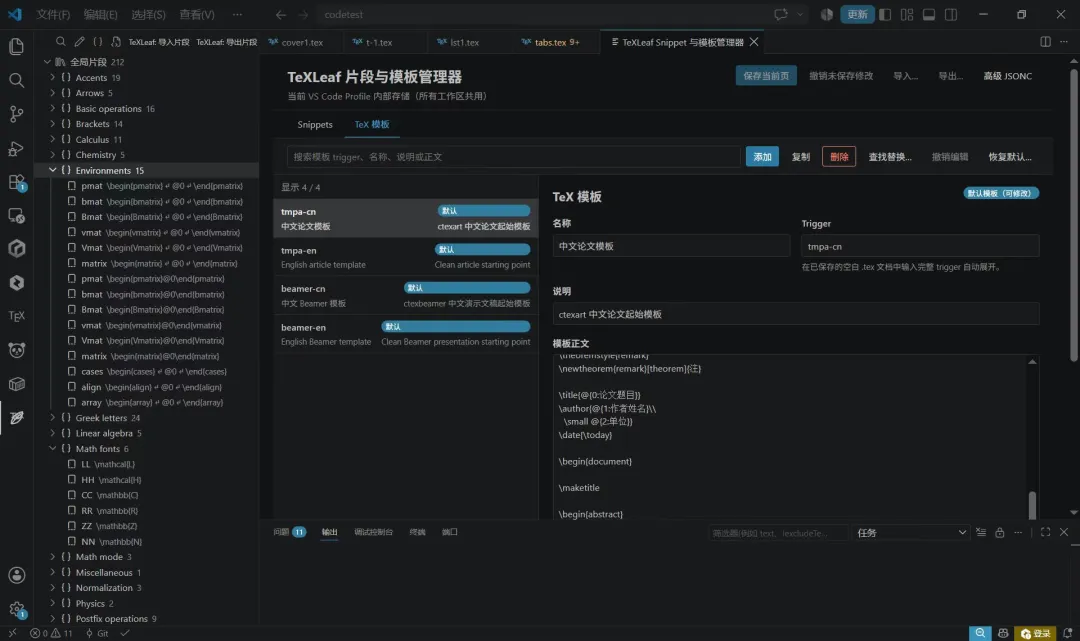Open the TeX sidebar view
1080x641 pixels.
point(17,316)
